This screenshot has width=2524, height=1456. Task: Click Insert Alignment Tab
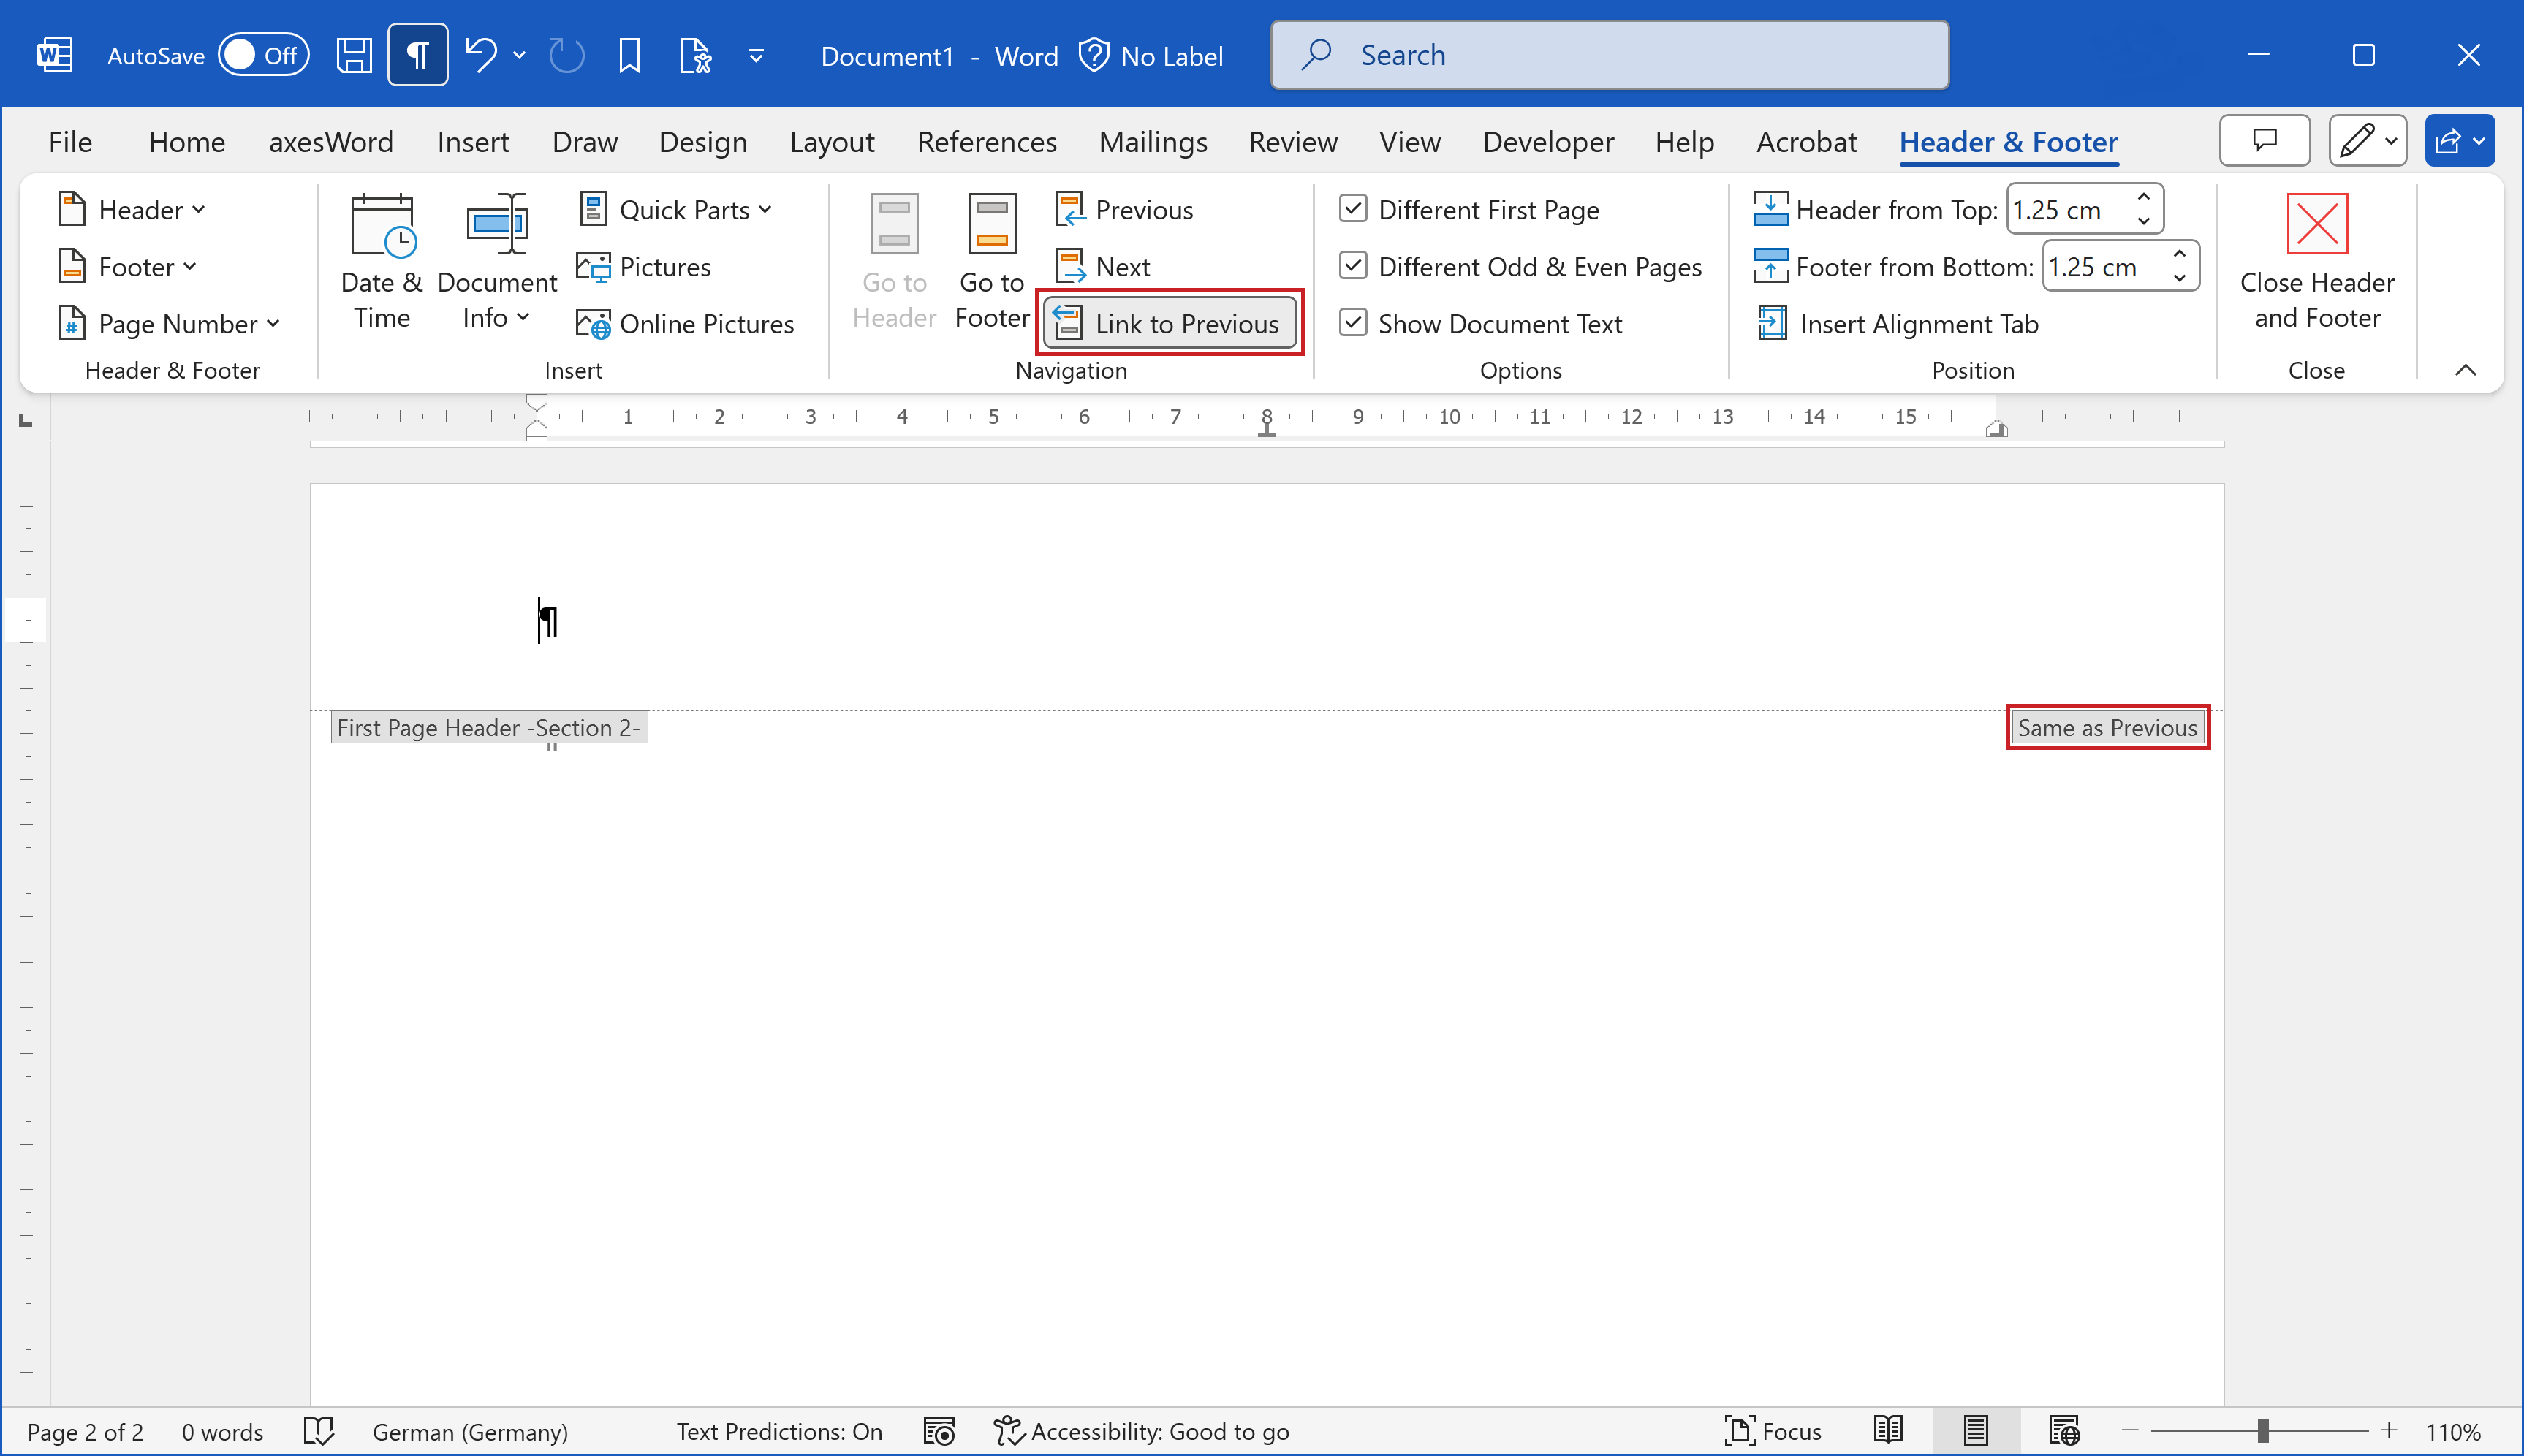(1897, 324)
